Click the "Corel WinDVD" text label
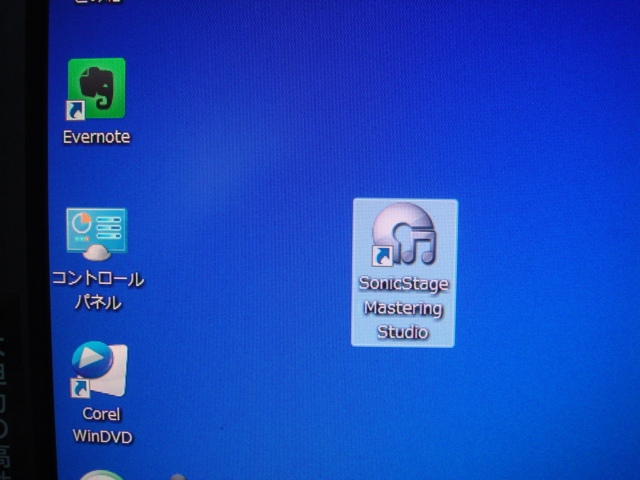 point(101,425)
